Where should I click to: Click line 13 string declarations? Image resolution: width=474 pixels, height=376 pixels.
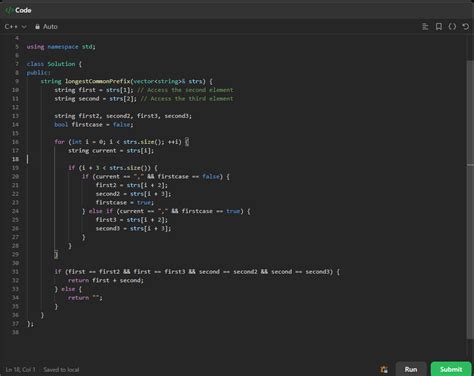click(x=123, y=116)
